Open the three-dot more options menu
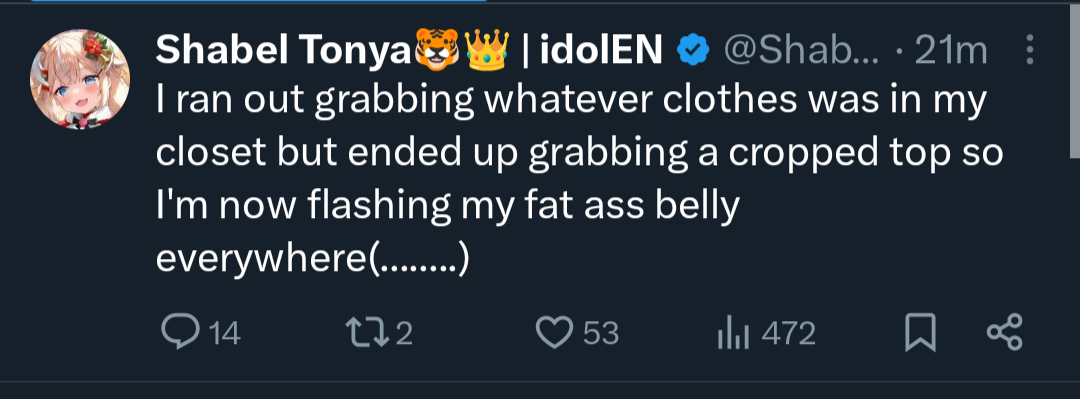 1030,50
